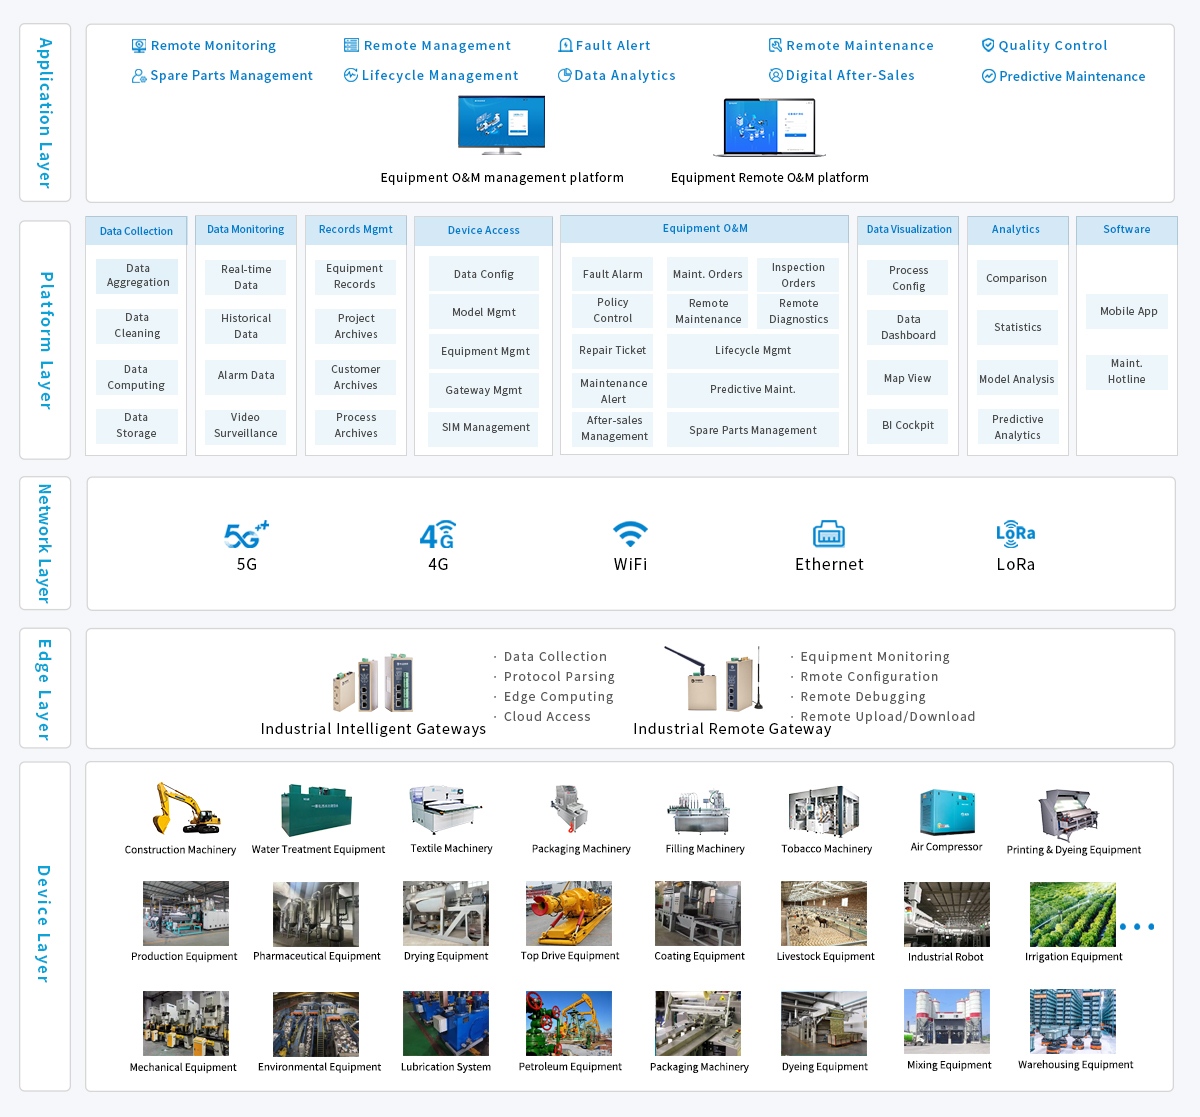The width and height of the screenshot is (1200, 1117).
Task: Click the SIM Management box
Action: [x=485, y=428]
